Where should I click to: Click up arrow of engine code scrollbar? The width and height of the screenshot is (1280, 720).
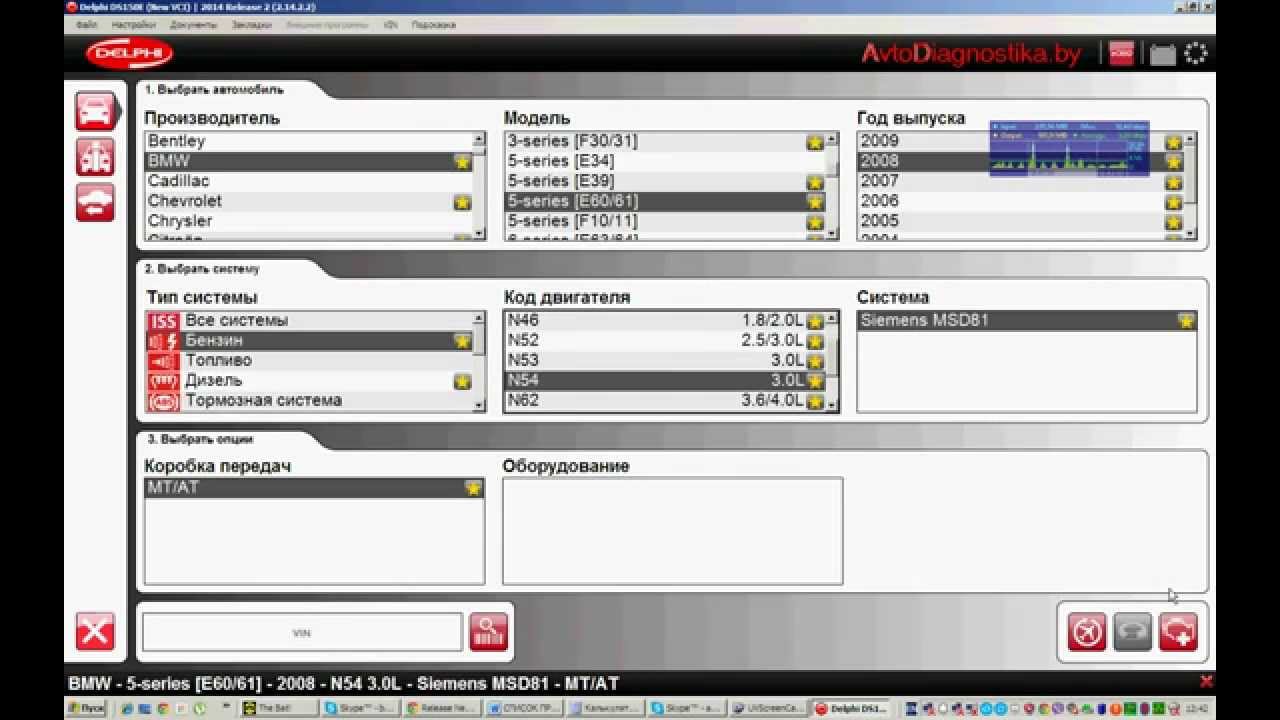tap(832, 319)
